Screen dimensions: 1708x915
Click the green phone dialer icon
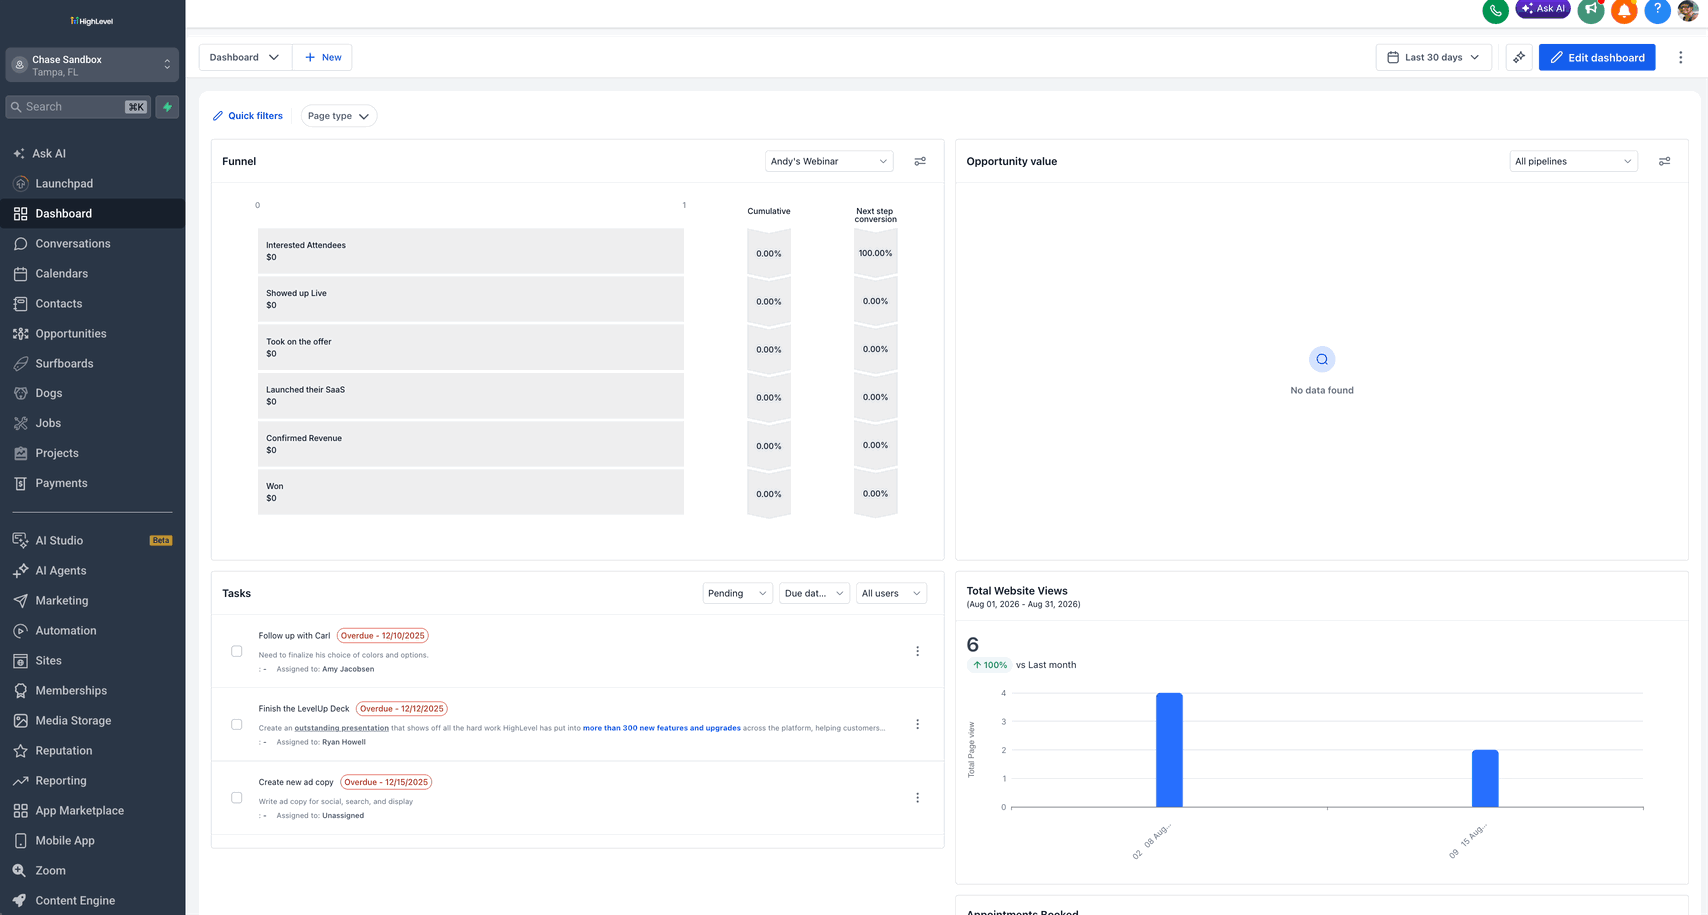click(x=1495, y=11)
